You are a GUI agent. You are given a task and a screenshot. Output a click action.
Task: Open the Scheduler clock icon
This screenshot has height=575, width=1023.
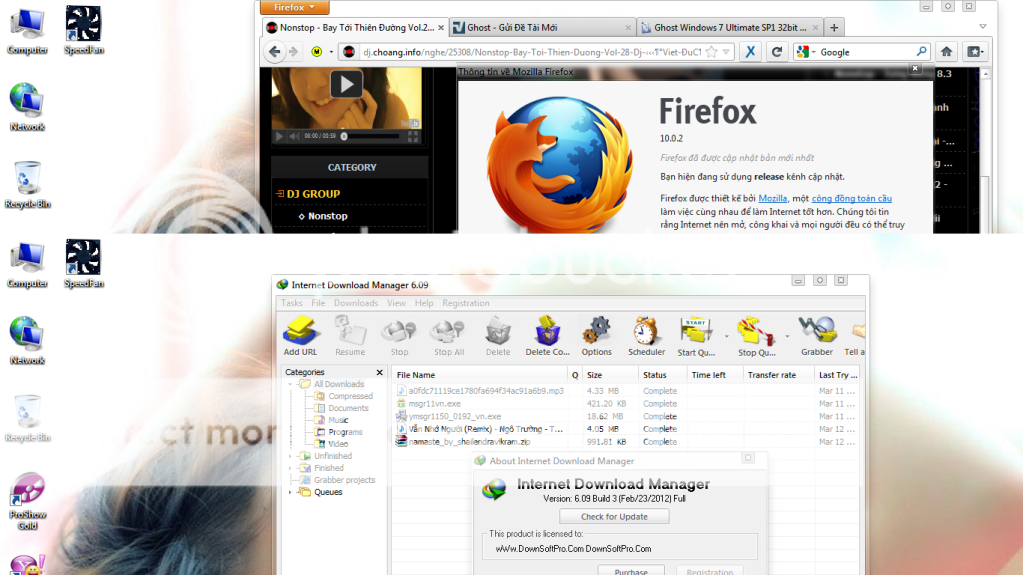pos(646,334)
